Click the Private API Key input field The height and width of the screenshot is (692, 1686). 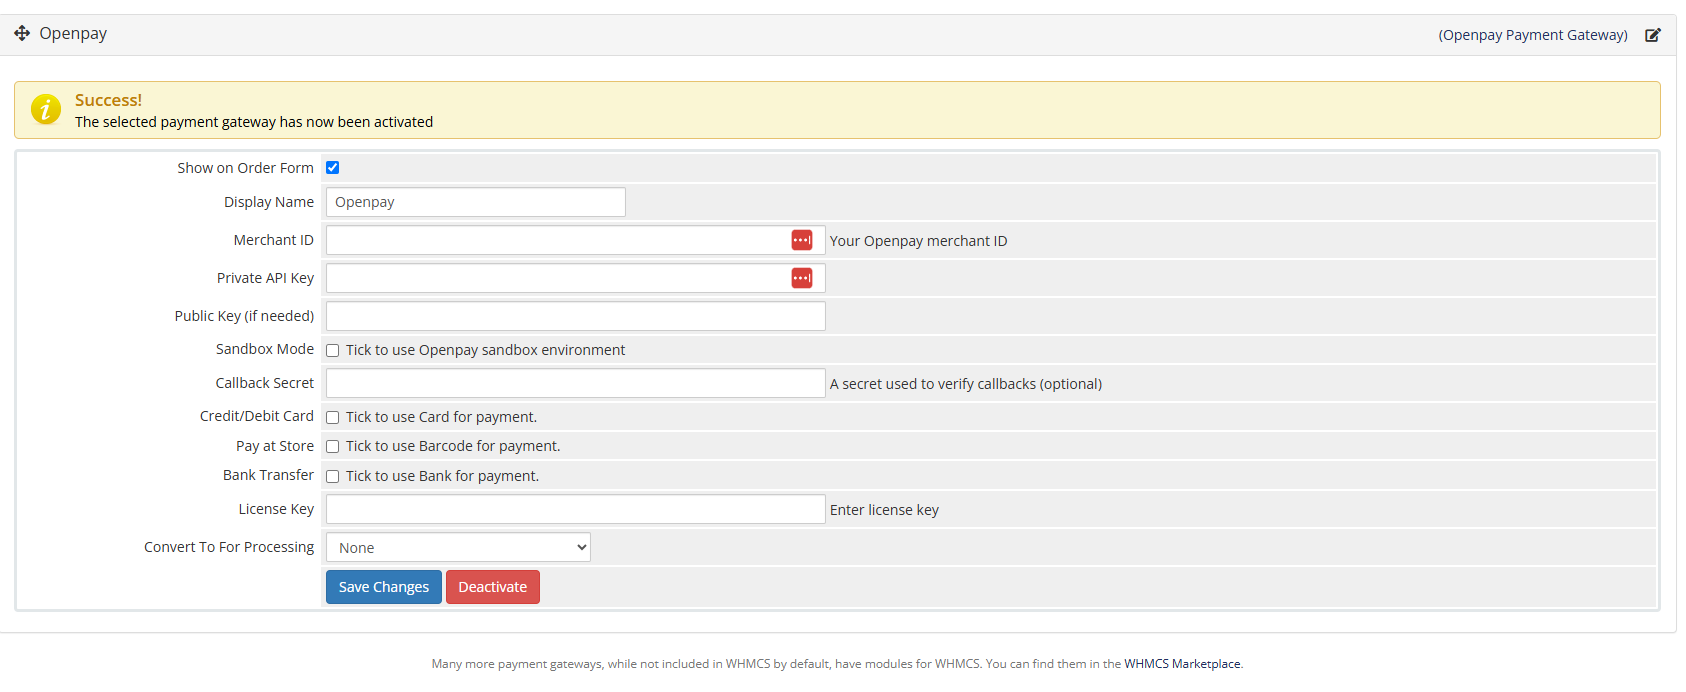556,278
